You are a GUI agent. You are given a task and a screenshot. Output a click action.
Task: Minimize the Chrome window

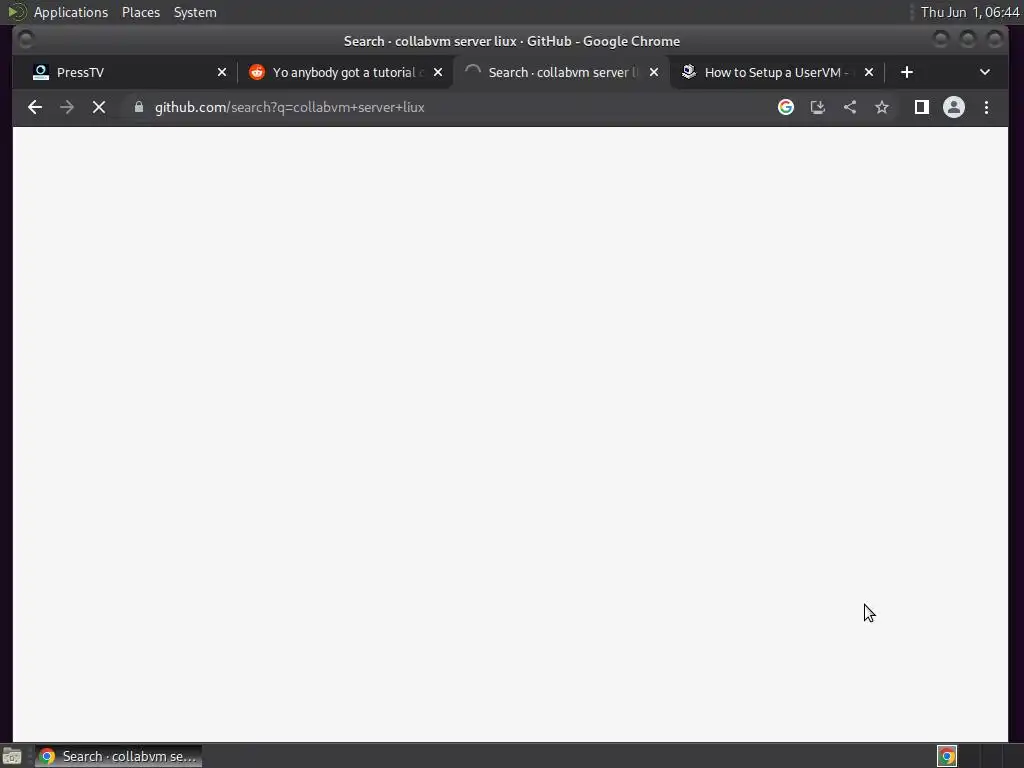(x=941, y=40)
